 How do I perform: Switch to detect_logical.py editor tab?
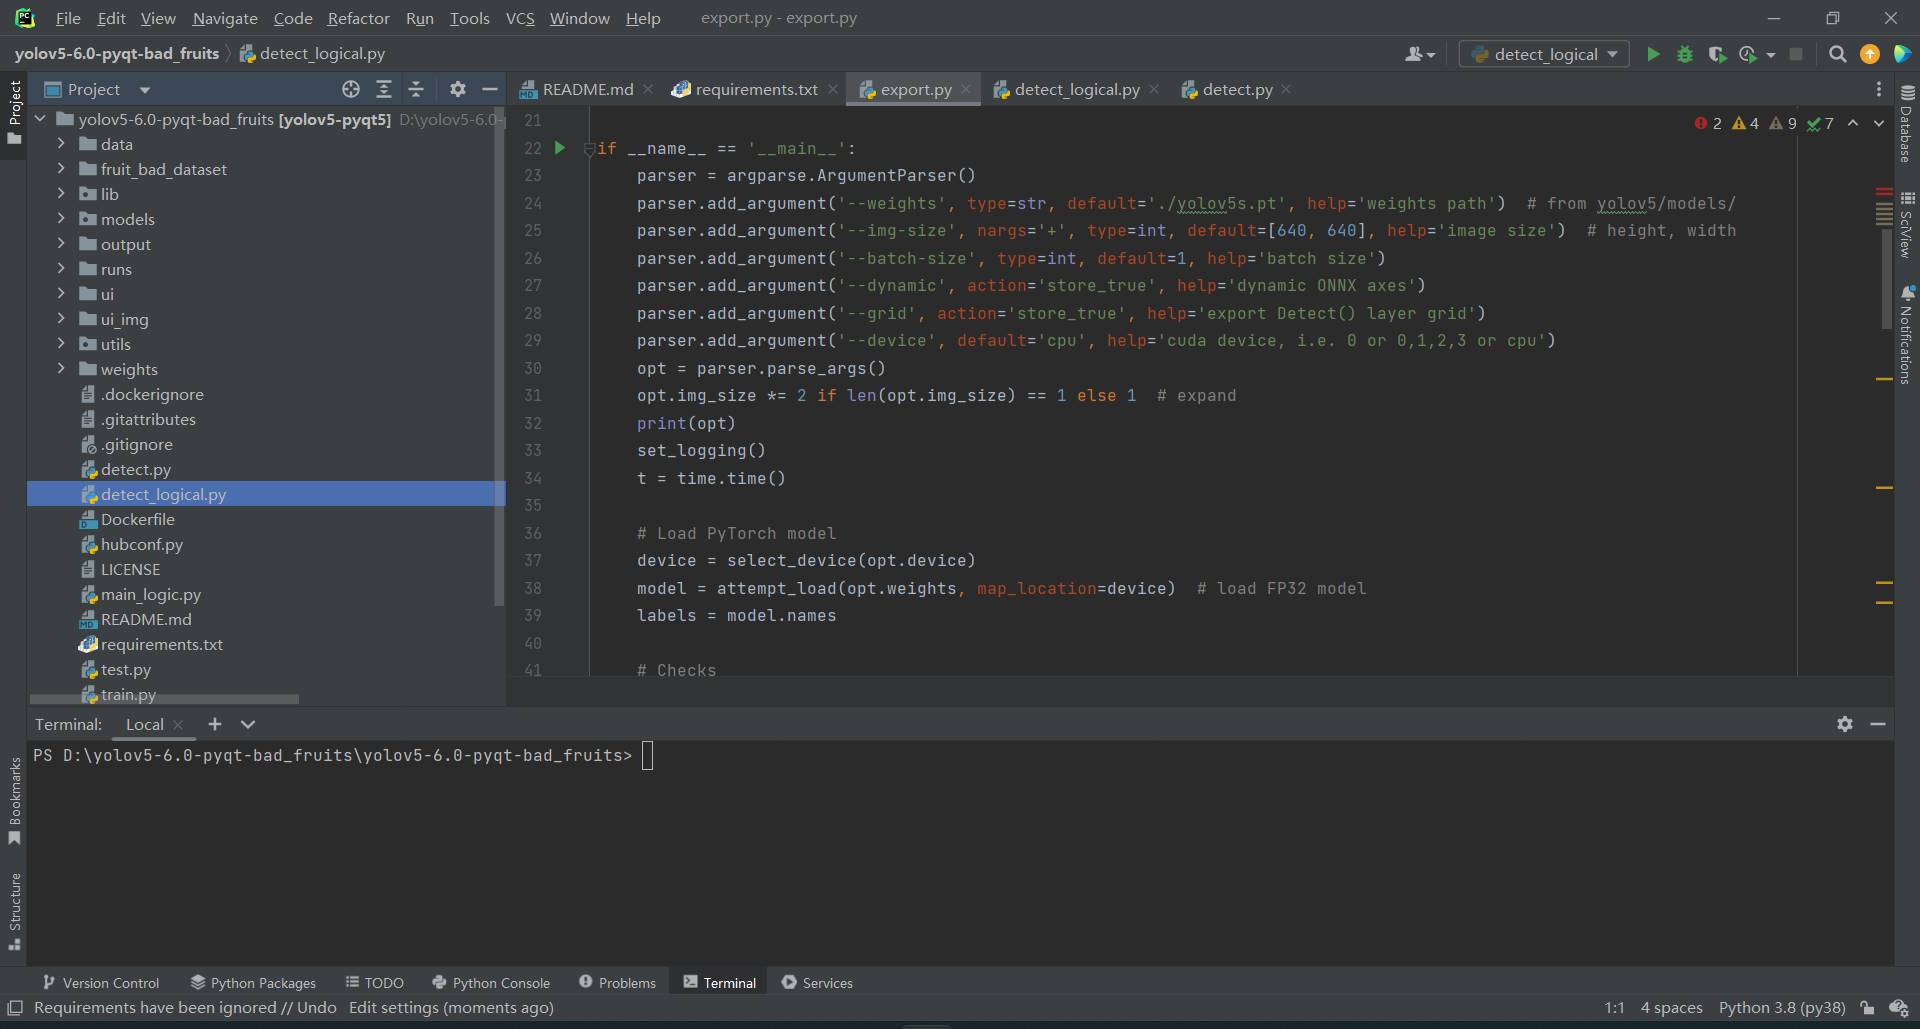[x=1076, y=89]
